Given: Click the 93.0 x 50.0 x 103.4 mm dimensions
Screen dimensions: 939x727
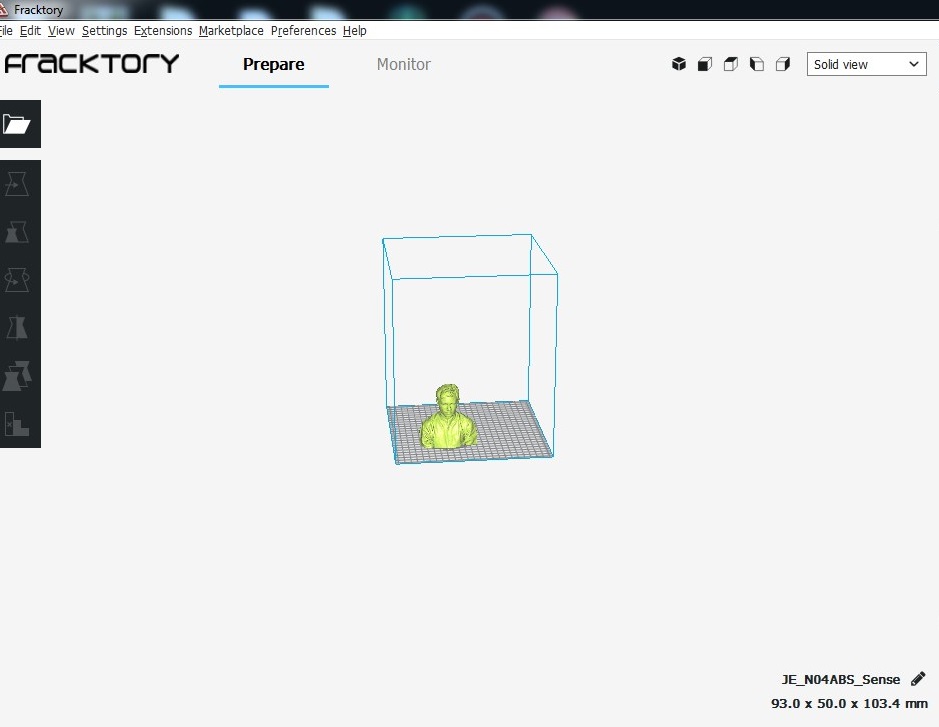Looking at the screenshot, I should pos(849,703).
